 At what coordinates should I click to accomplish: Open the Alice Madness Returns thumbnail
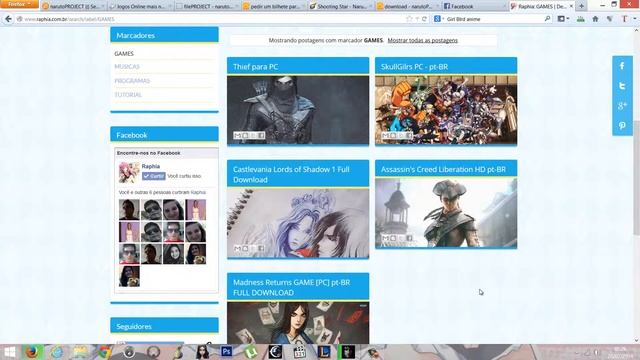[x=298, y=322]
